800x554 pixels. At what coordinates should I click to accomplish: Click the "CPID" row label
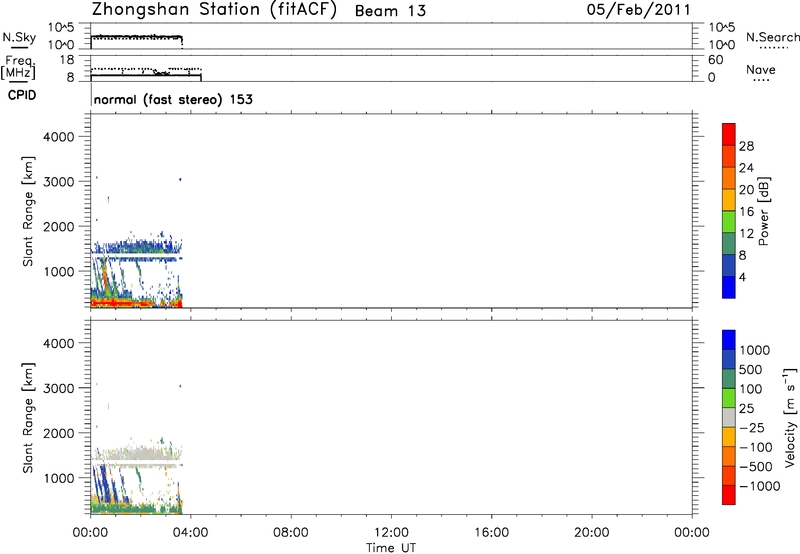[x=22, y=95]
